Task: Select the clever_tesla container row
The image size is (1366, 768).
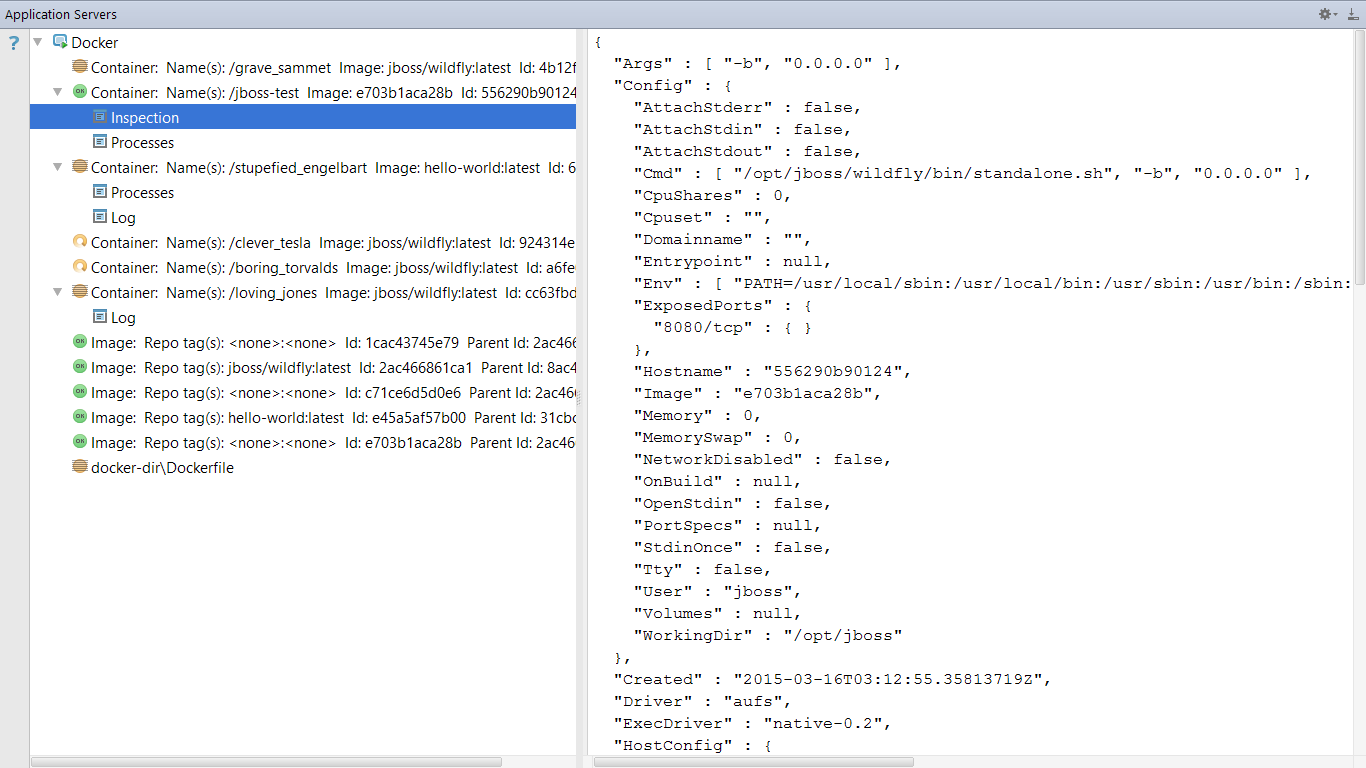Action: (x=303, y=243)
